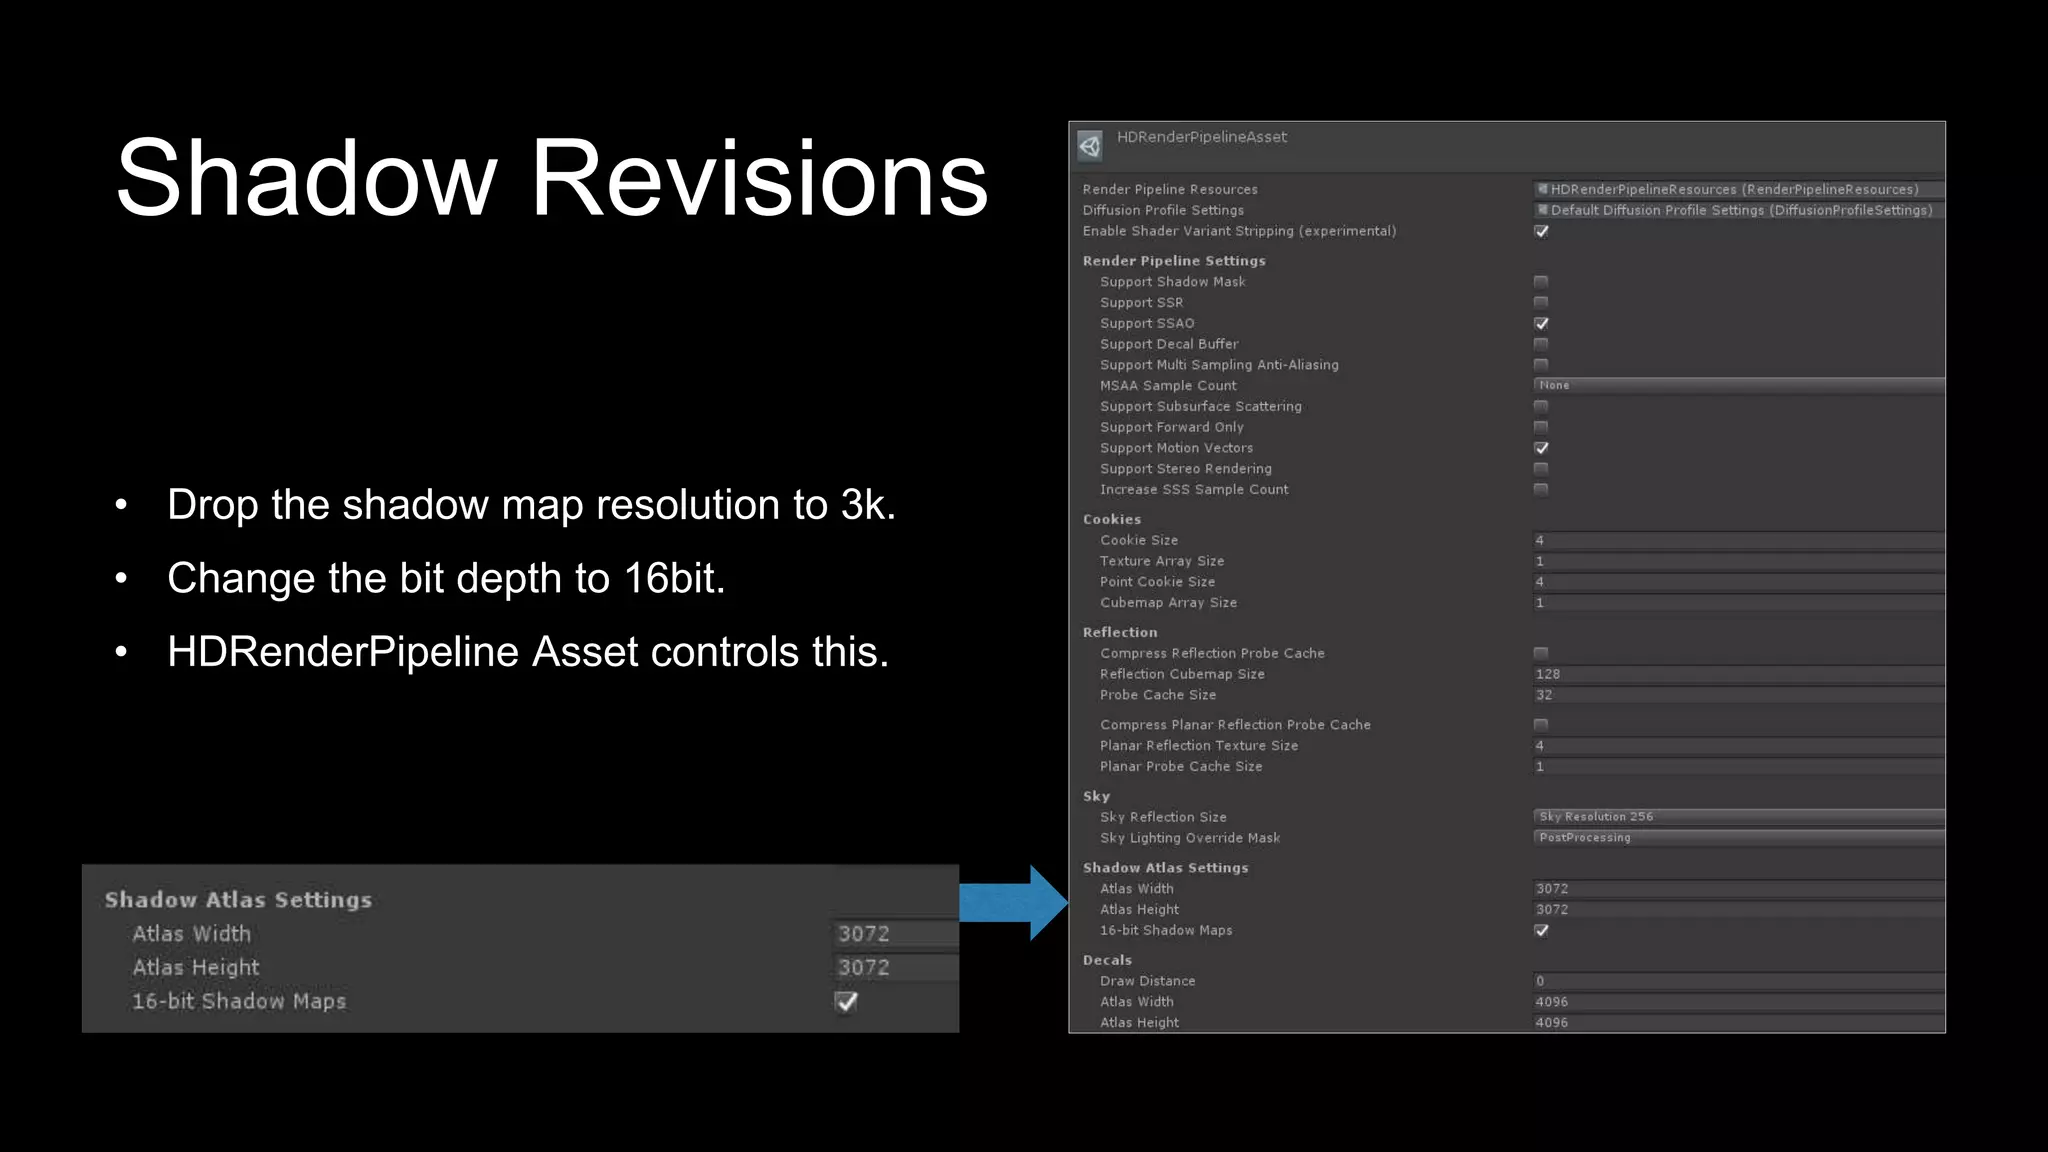Select the Render Pipeline Resources object field
2048x1152 pixels.
(1739, 189)
